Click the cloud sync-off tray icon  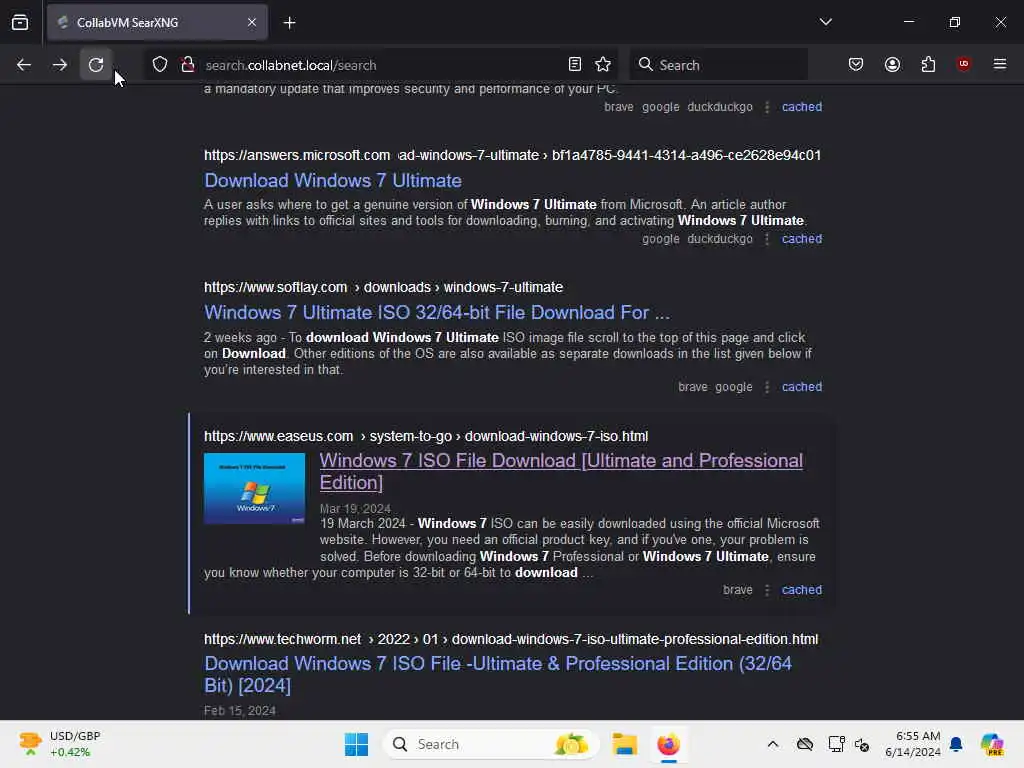click(805, 744)
